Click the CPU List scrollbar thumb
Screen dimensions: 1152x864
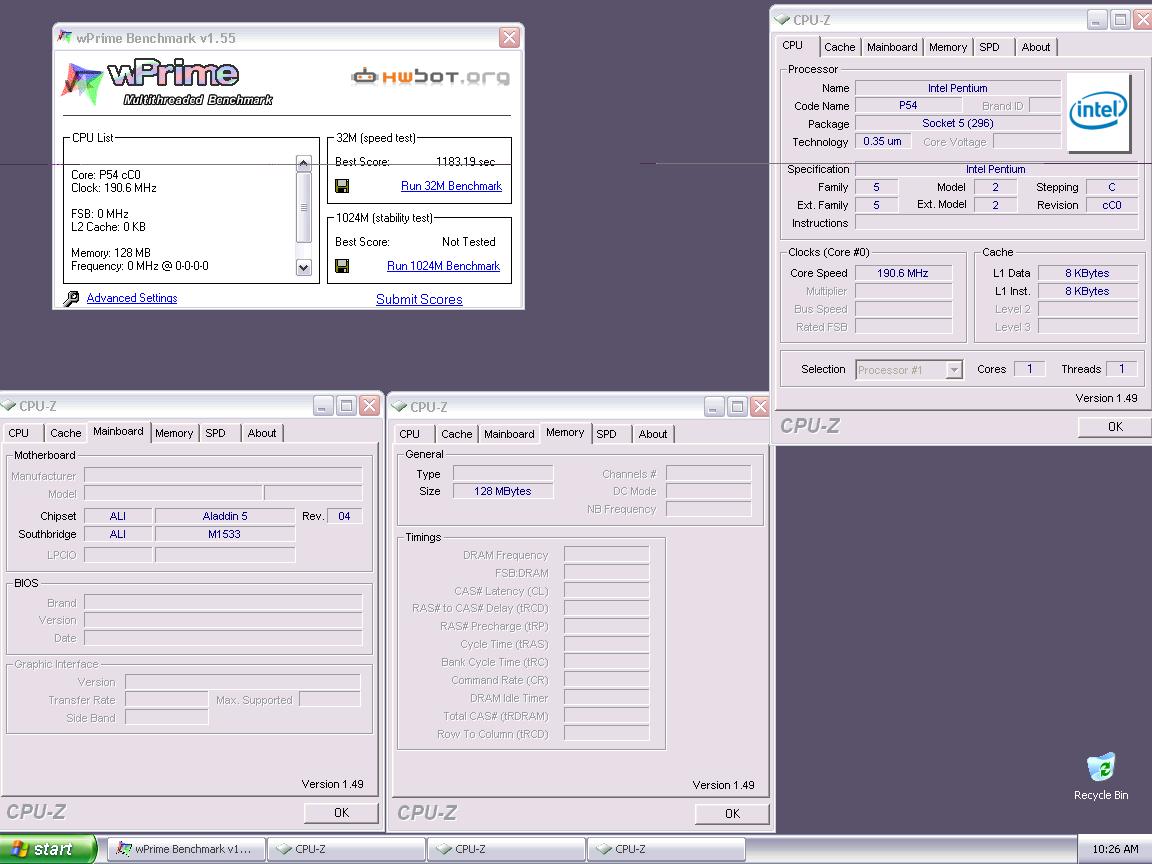tap(303, 207)
